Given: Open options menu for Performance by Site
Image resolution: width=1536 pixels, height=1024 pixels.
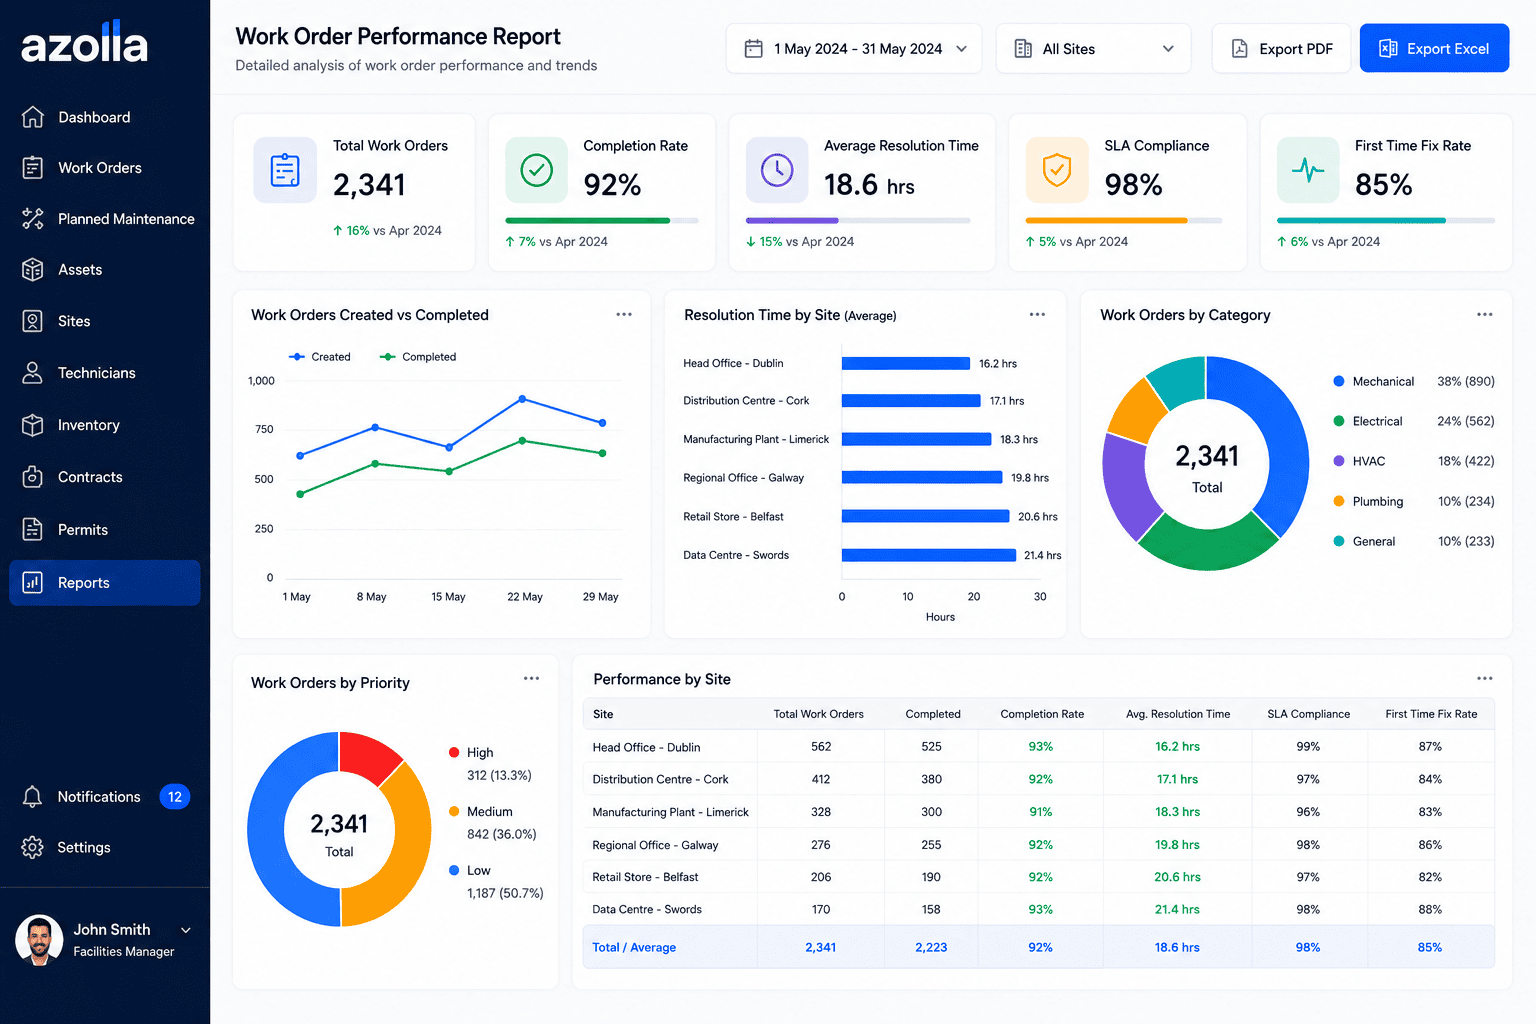Looking at the screenshot, I should point(1485,678).
